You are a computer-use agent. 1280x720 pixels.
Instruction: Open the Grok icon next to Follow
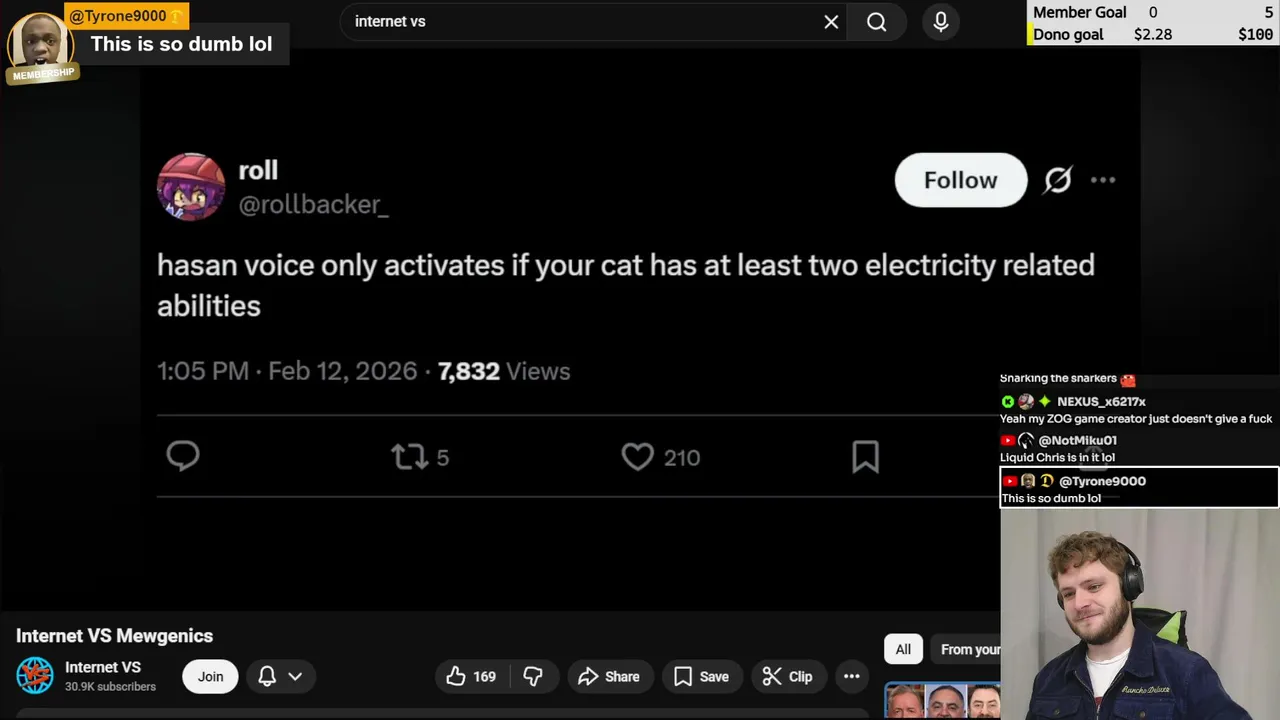point(1058,180)
